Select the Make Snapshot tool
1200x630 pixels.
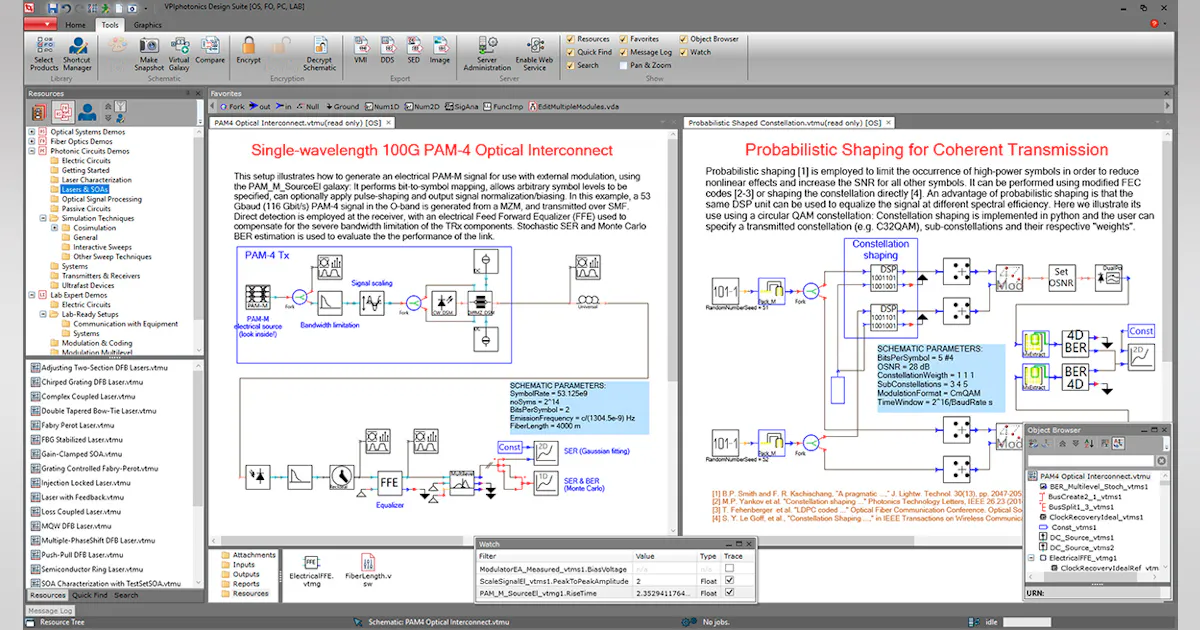(x=148, y=52)
